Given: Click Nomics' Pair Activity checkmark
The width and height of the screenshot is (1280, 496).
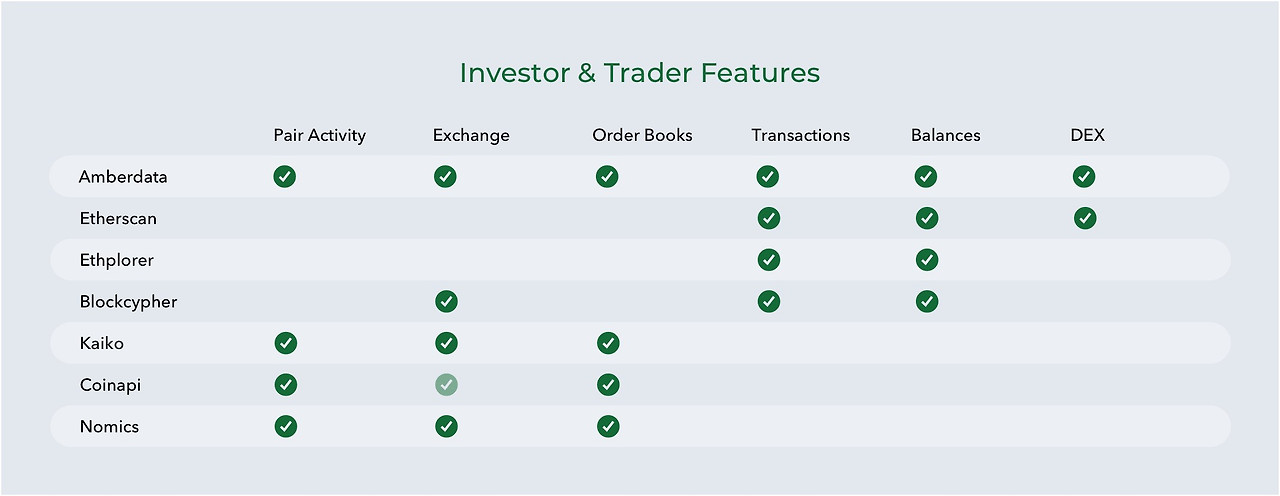Looking at the screenshot, I should click(x=286, y=426).
